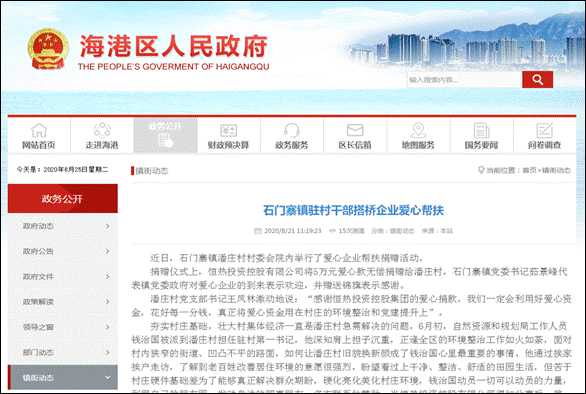Image resolution: width=586 pixels, height=394 pixels.
Task: Open the 网站首页 home icon
Action: point(39,130)
